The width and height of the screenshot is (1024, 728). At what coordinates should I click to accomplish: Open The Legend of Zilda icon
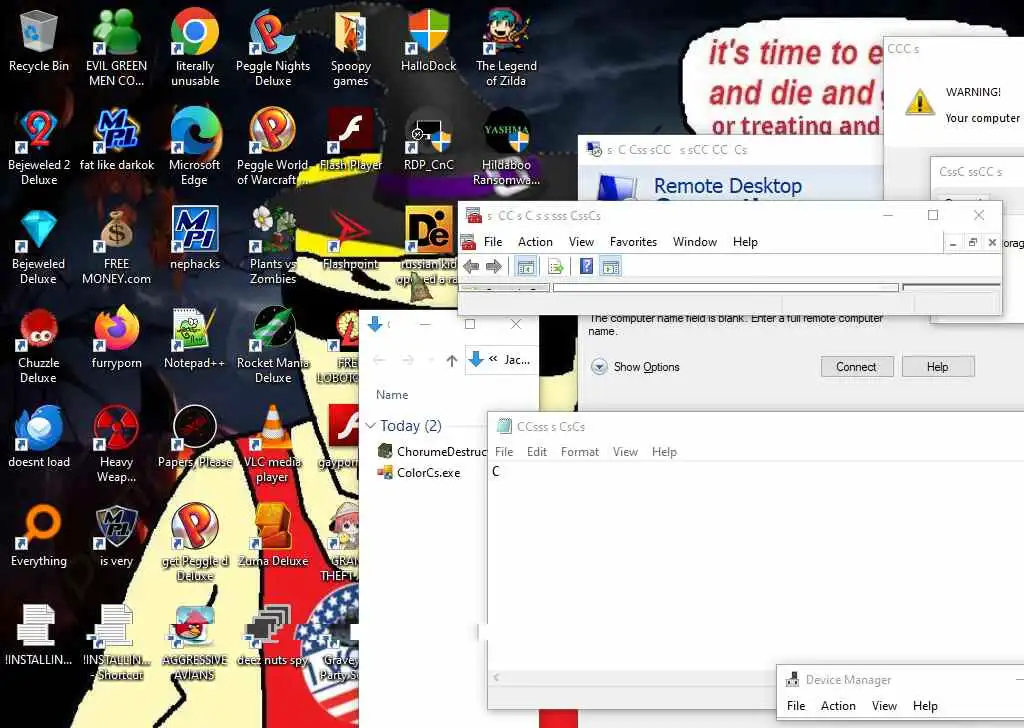point(506,47)
